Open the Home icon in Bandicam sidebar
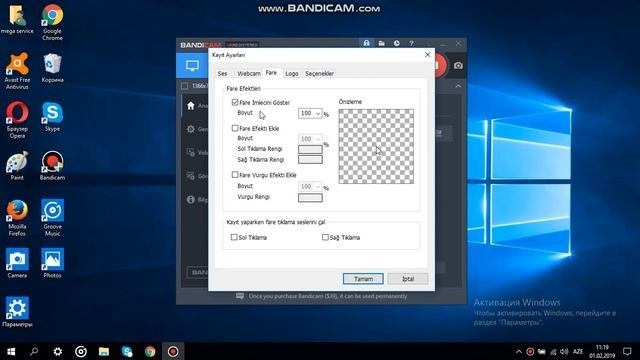 tap(191, 106)
